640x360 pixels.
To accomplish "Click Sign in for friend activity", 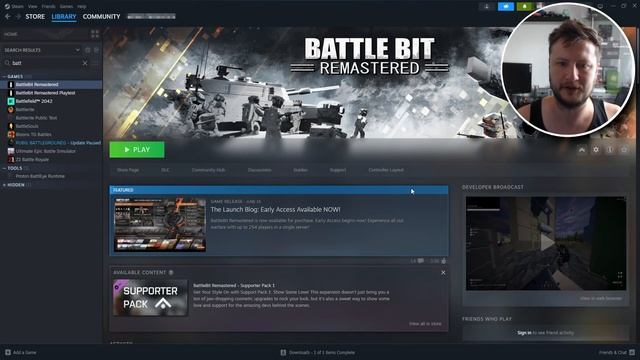I will 524,333.
